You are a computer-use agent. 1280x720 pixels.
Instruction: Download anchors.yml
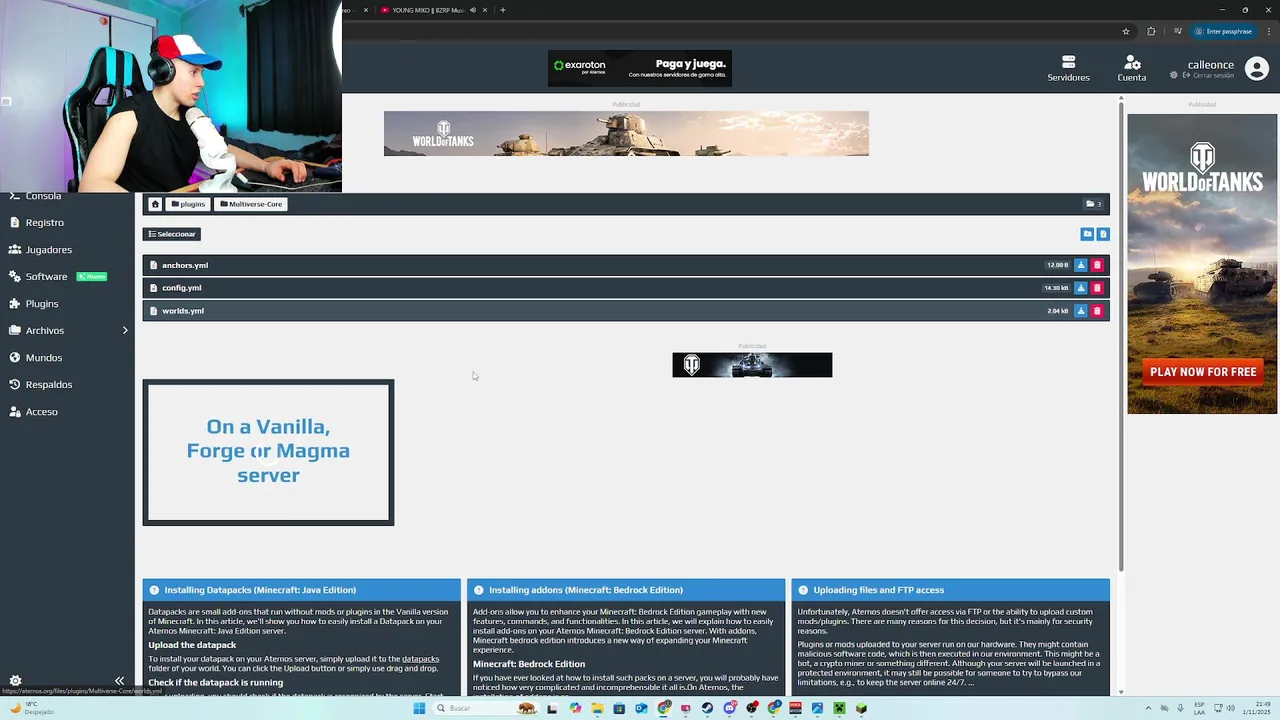pyautogui.click(x=1080, y=265)
